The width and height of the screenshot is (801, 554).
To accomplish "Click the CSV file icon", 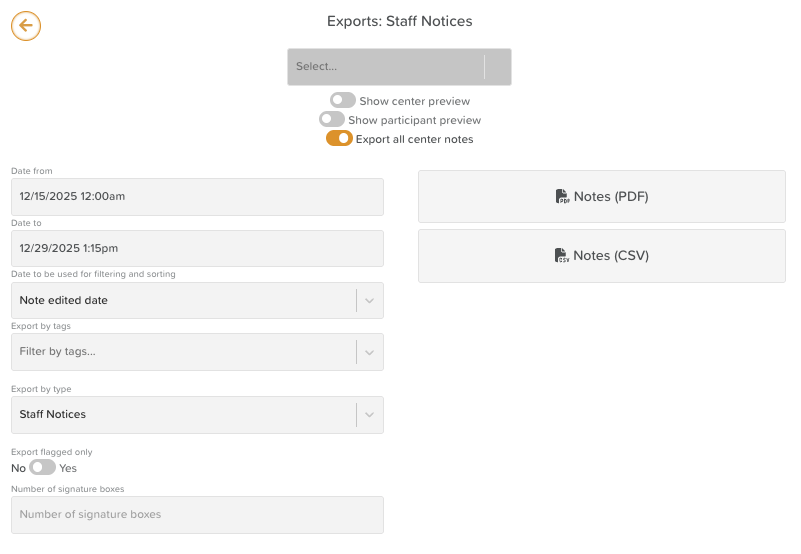I will point(562,256).
